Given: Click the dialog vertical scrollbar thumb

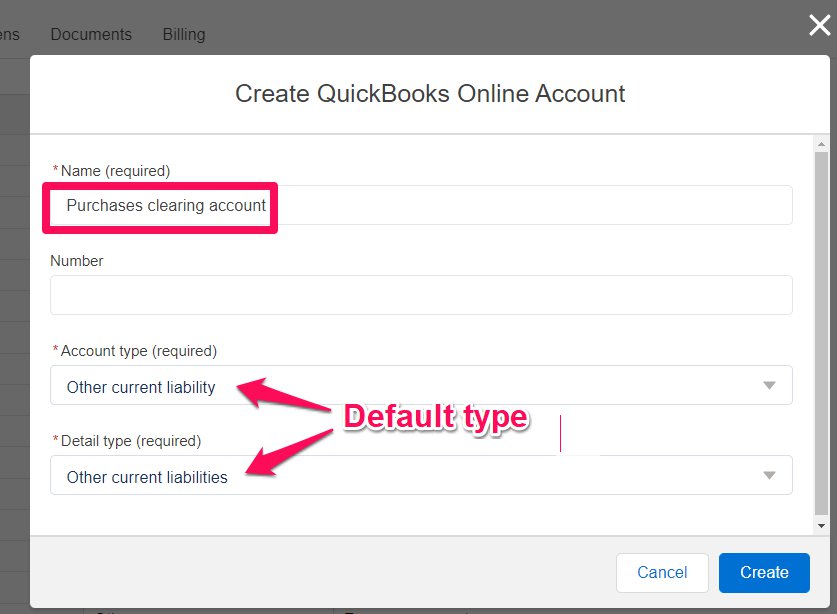Looking at the screenshot, I should [822, 334].
